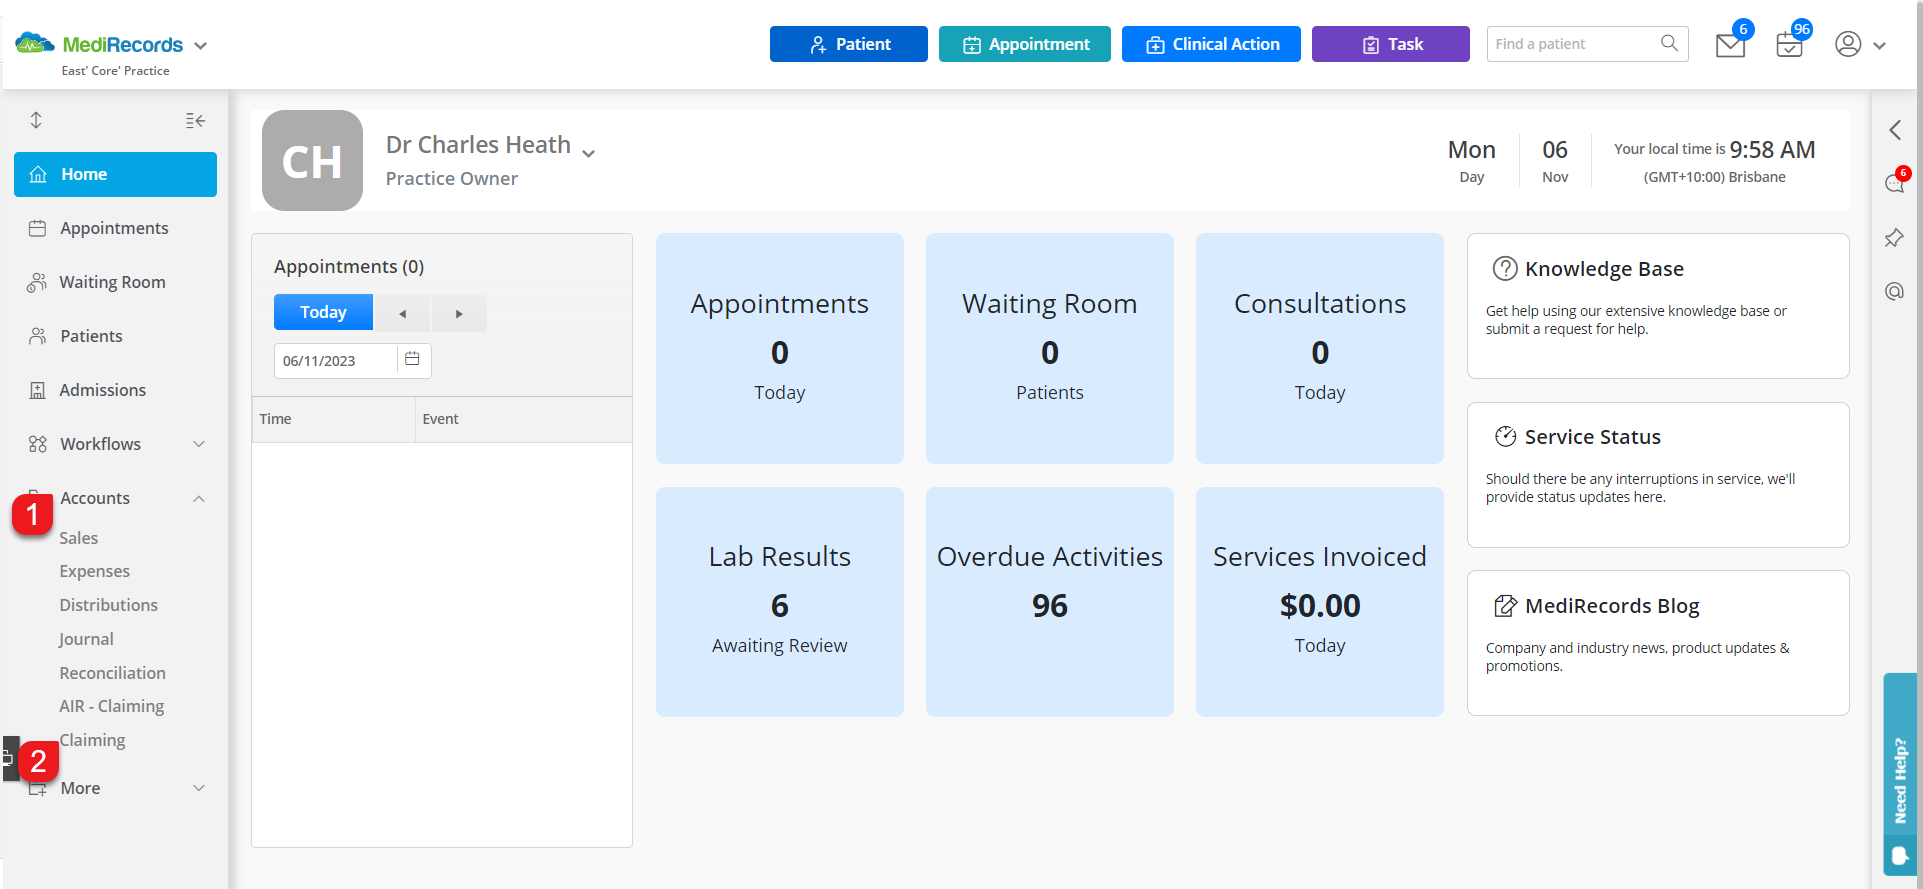The height and width of the screenshot is (889, 1923).
Task: Open Distributions under Accounts
Action: pyautogui.click(x=108, y=605)
